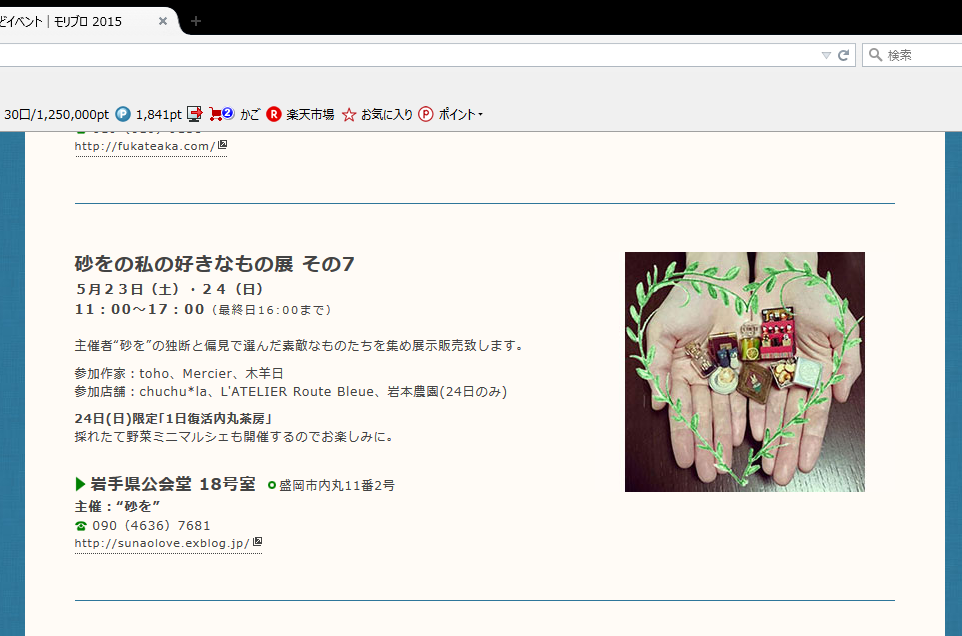Open the fukateaka.com link
Image resolution: width=962 pixels, height=636 pixels.
[x=145, y=147]
